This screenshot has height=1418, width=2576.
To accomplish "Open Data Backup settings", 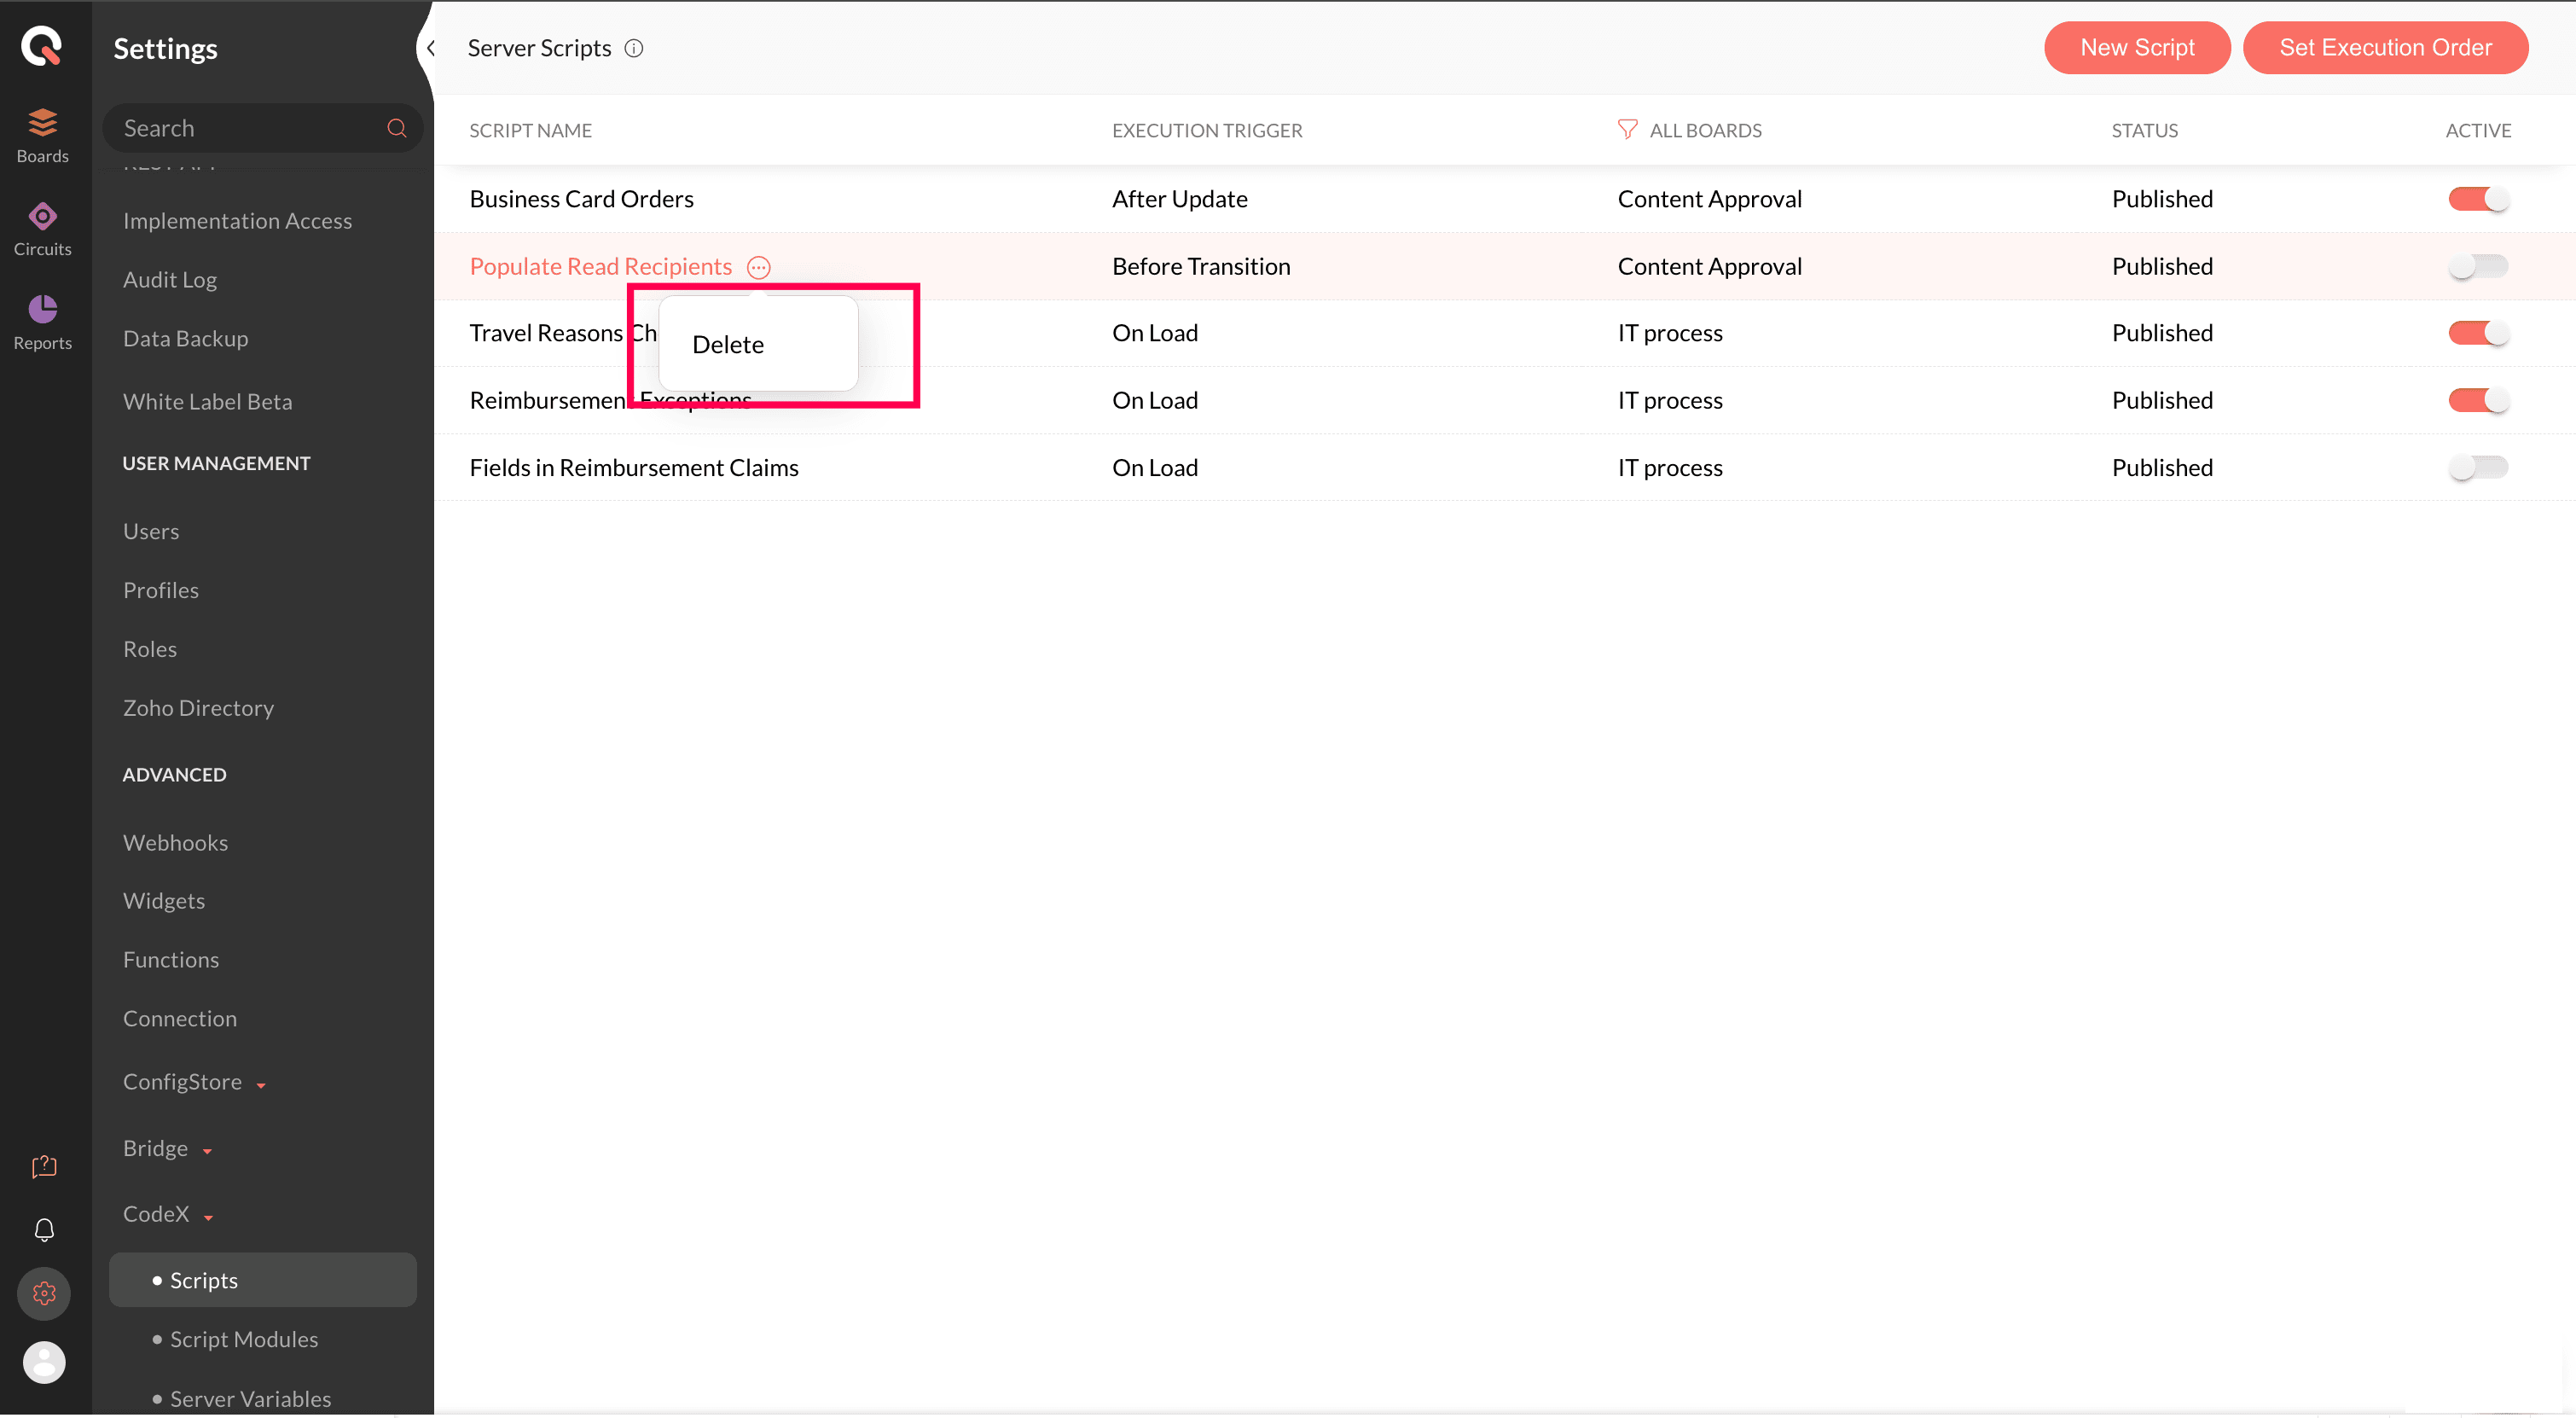I will [185, 339].
